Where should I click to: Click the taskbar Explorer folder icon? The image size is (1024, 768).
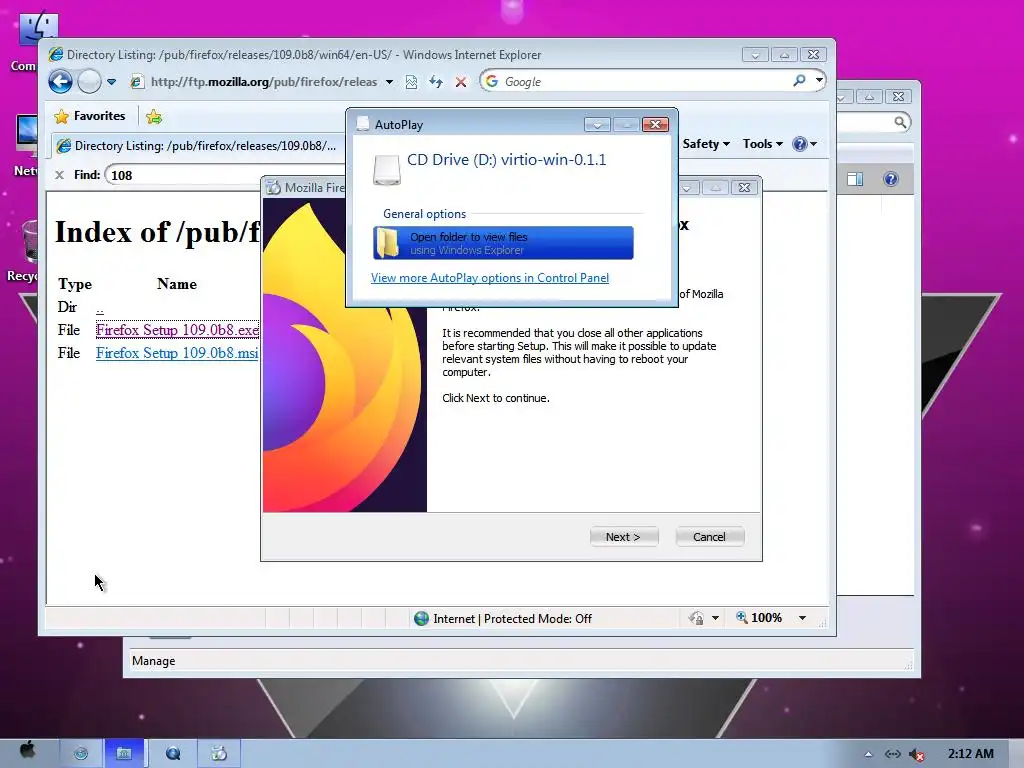124,754
